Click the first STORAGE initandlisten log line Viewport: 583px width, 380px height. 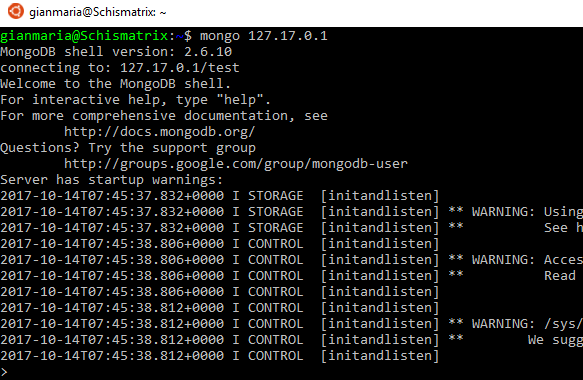point(220,196)
